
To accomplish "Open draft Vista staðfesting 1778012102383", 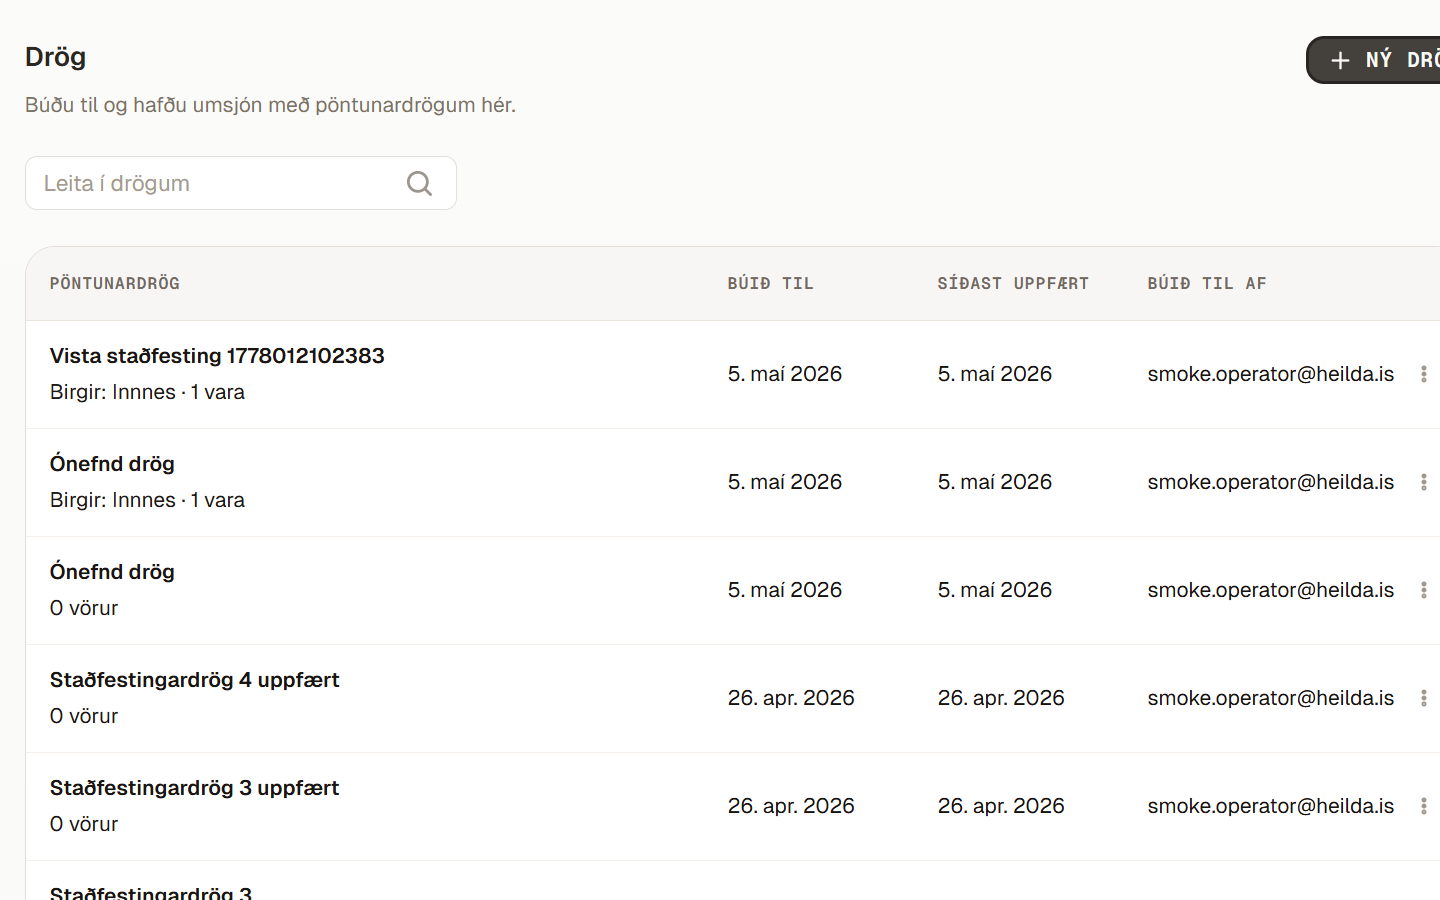I will (217, 356).
